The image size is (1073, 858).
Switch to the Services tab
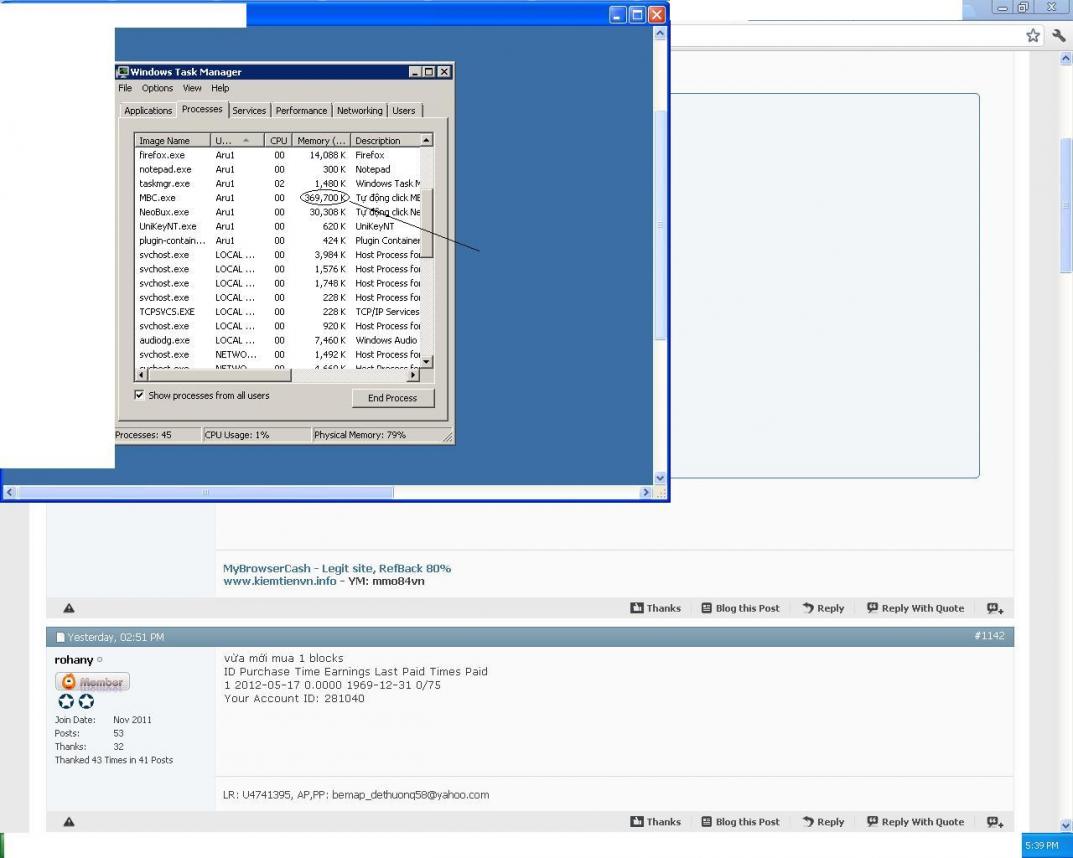pyautogui.click(x=249, y=111)
